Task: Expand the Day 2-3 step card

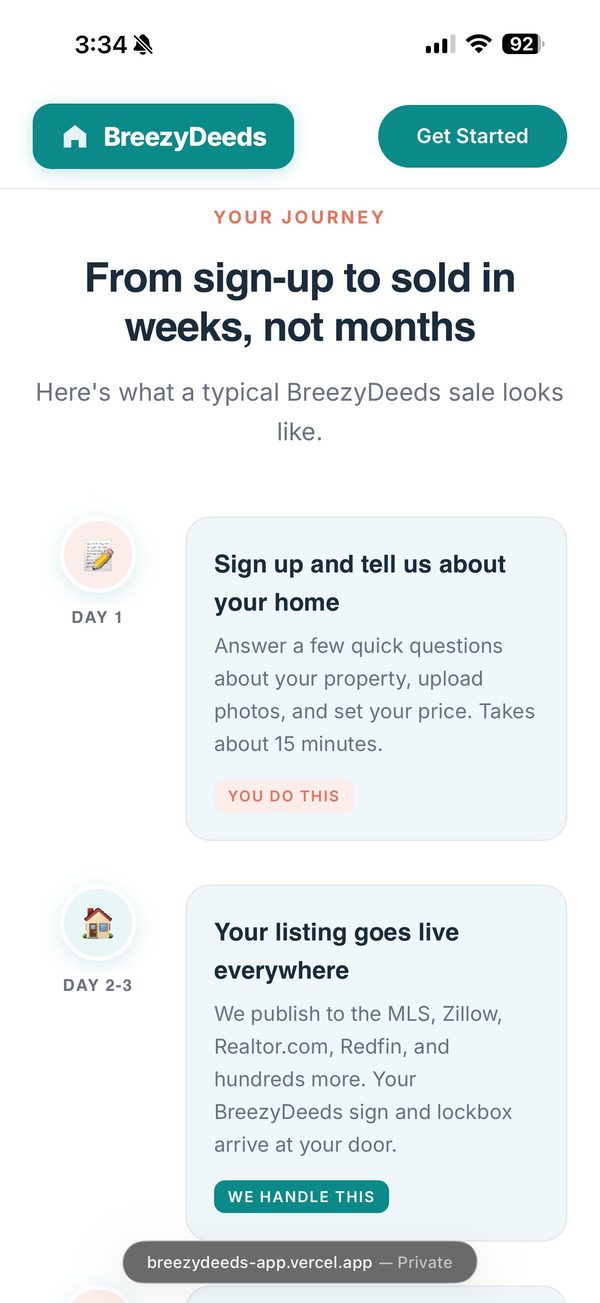Action: point(376,1060)
